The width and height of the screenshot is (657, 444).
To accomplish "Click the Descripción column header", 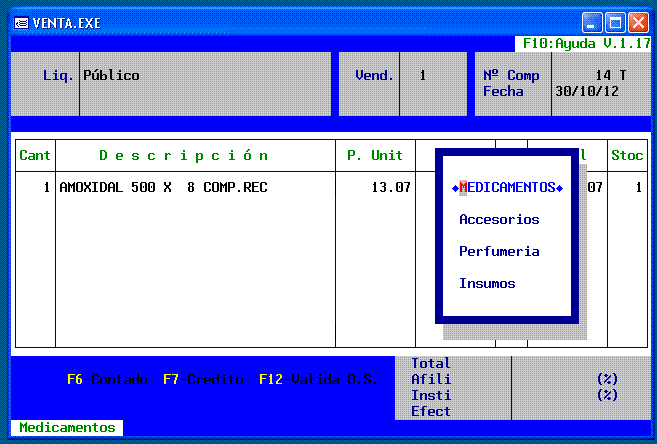I will pos(184,155).
